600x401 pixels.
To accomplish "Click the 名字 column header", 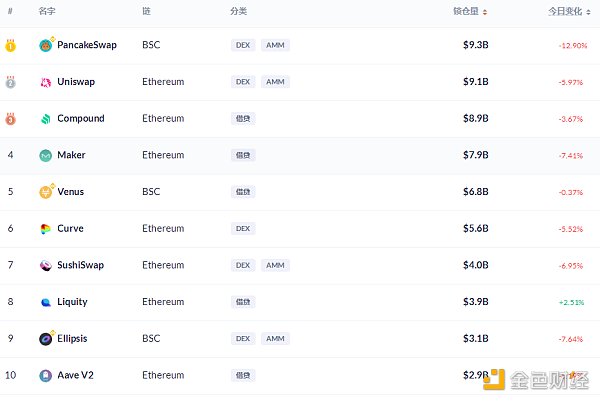I will (47, 11).
